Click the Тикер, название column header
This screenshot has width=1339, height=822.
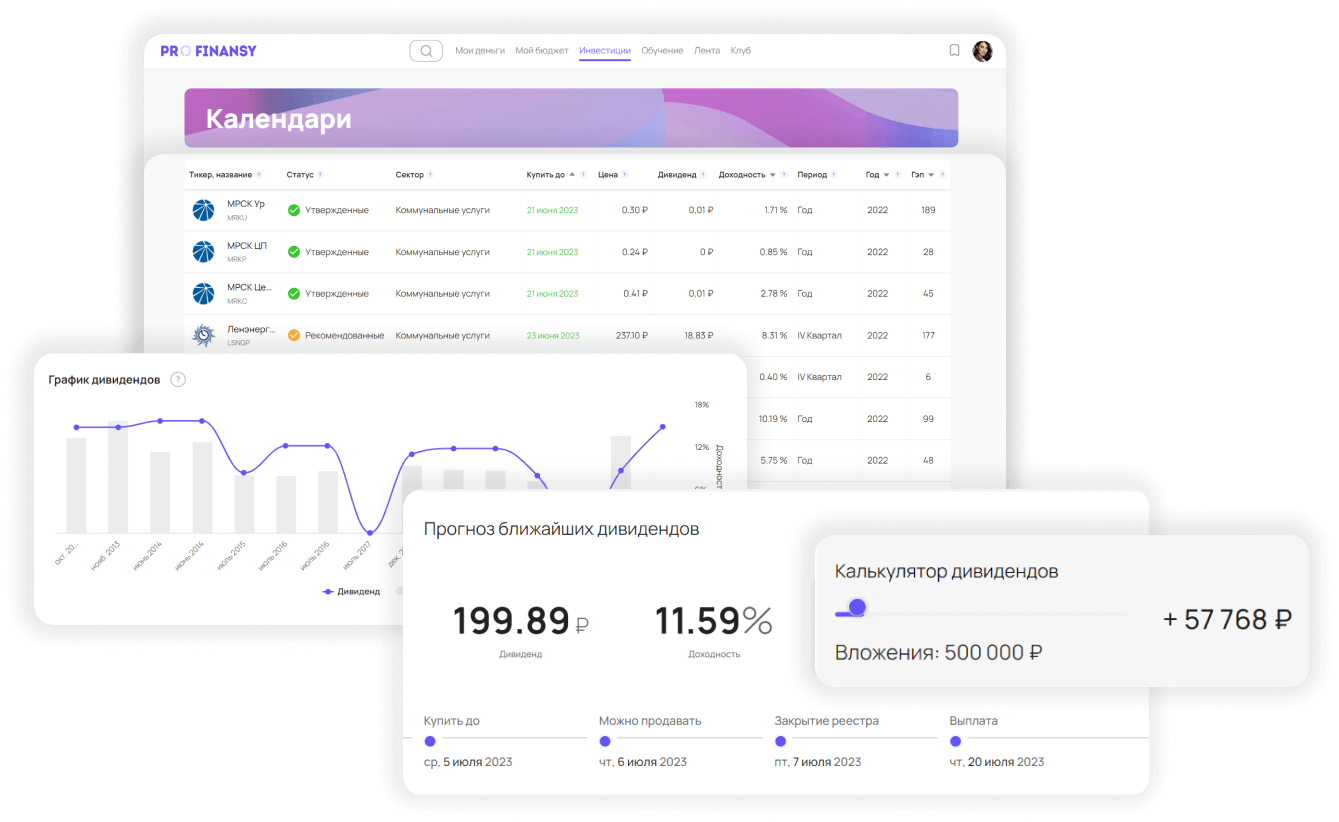coord(220,175)
